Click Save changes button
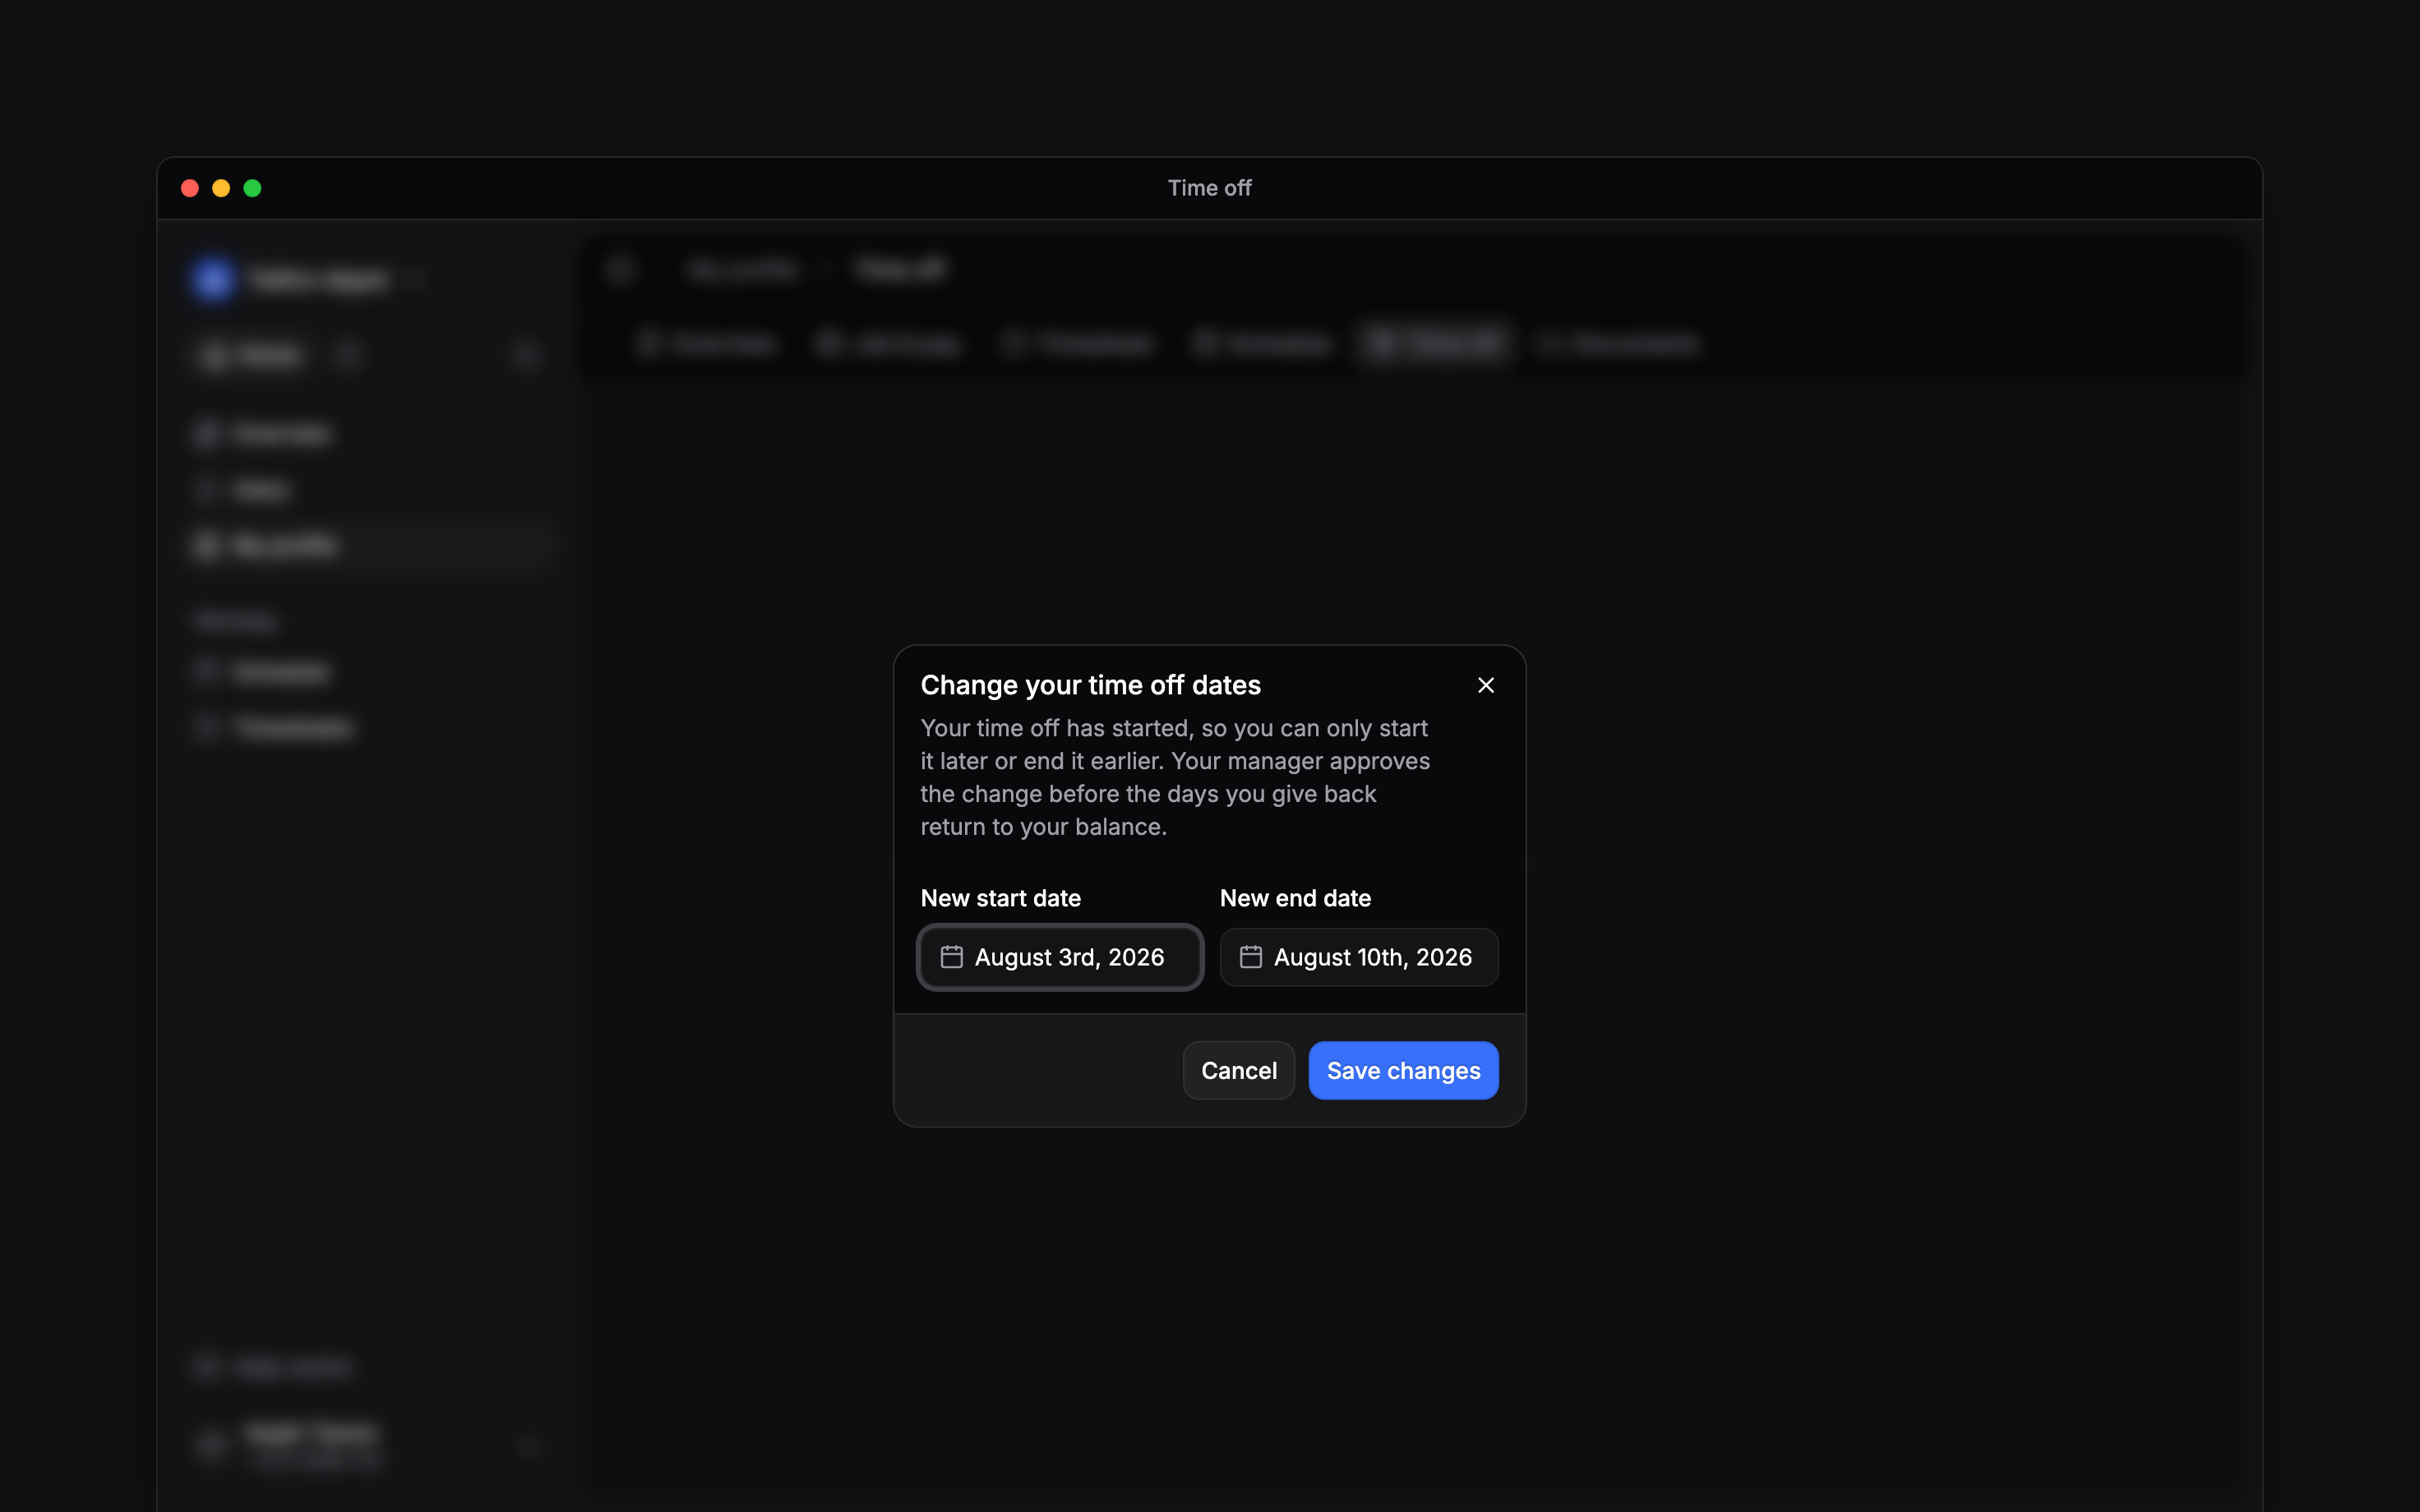This screenshot has height=1512, width=2420. pos(1403,1070)
